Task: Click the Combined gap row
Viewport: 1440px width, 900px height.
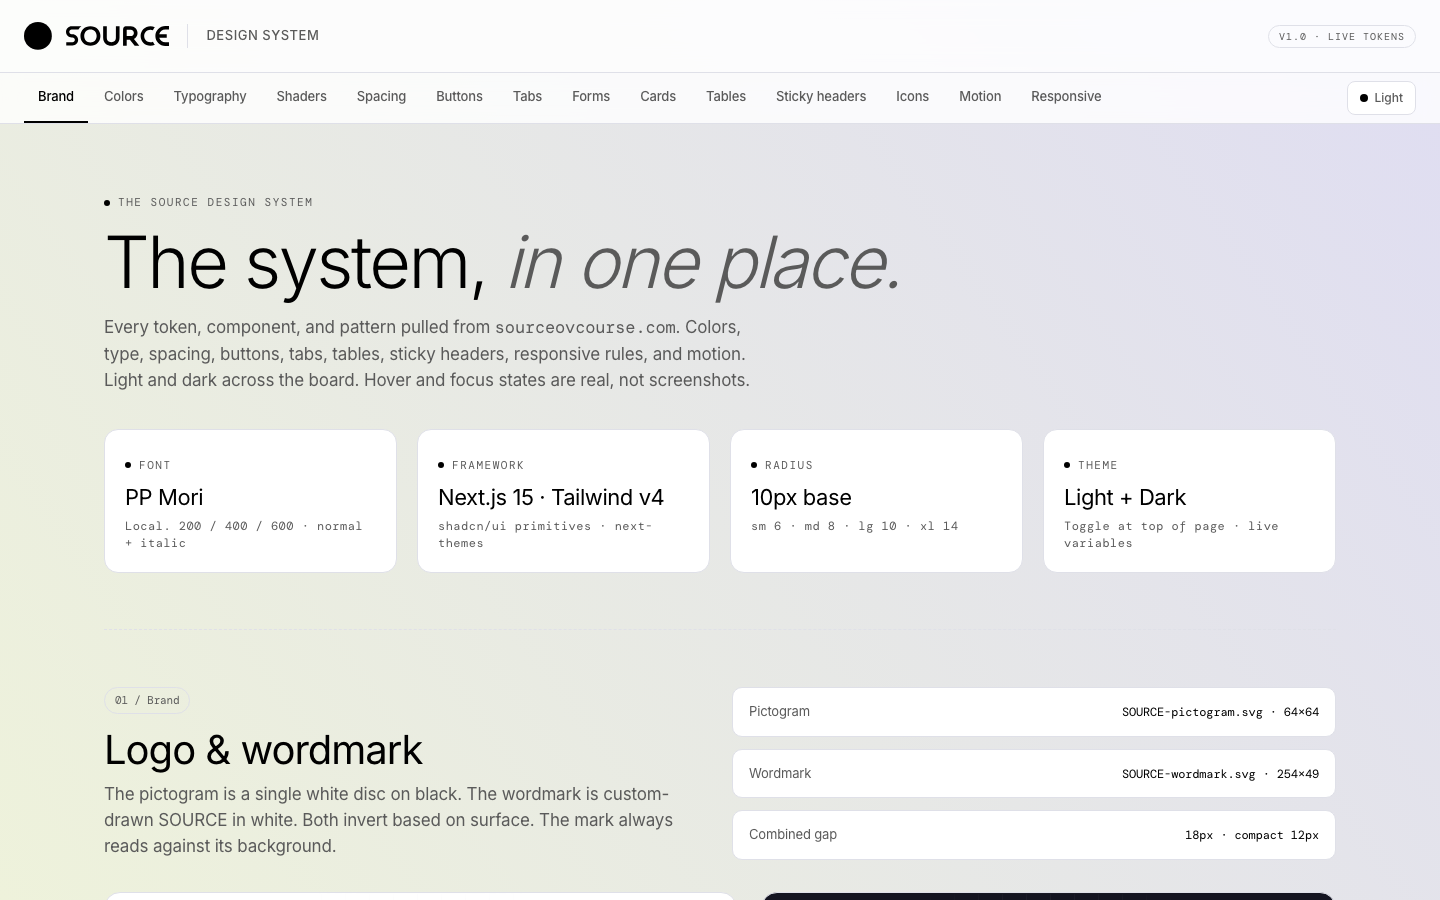Action: (1034, 835)
